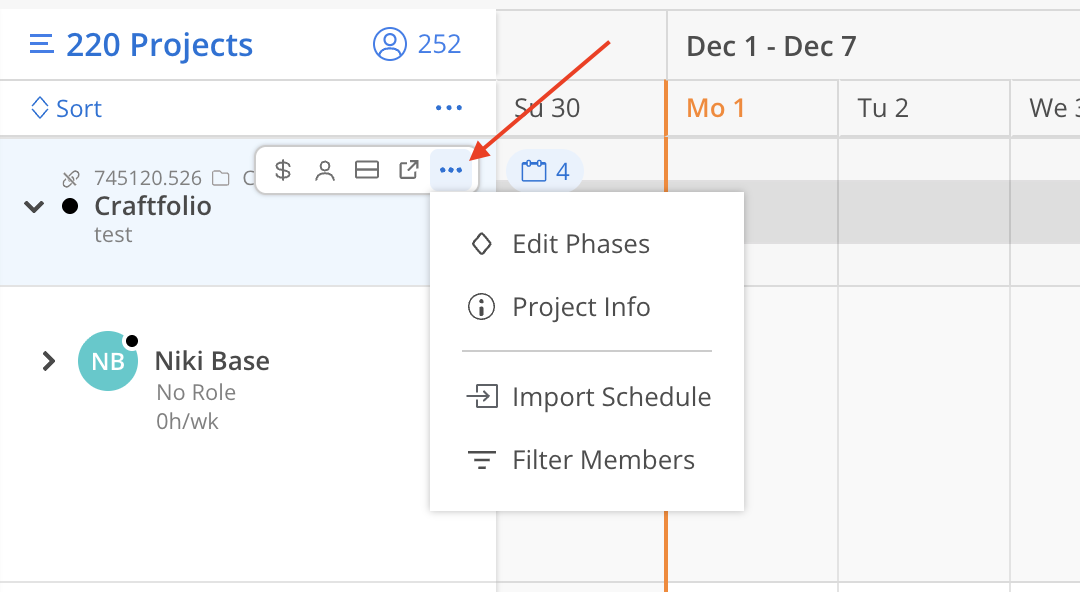Click the highlighted three-dots more icon

[451, 170]
